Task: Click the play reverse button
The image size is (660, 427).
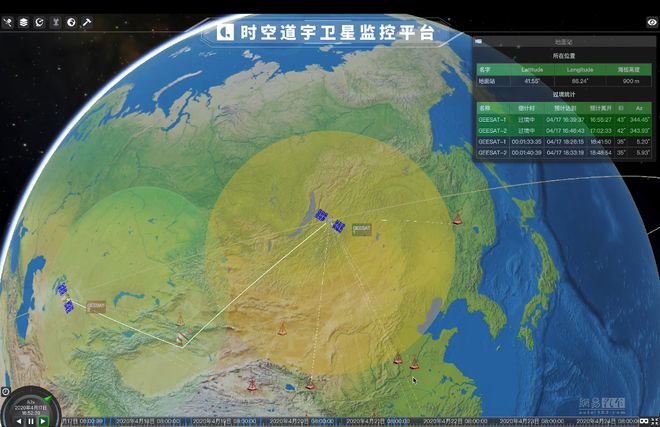Action: click(x=18, y=422)
